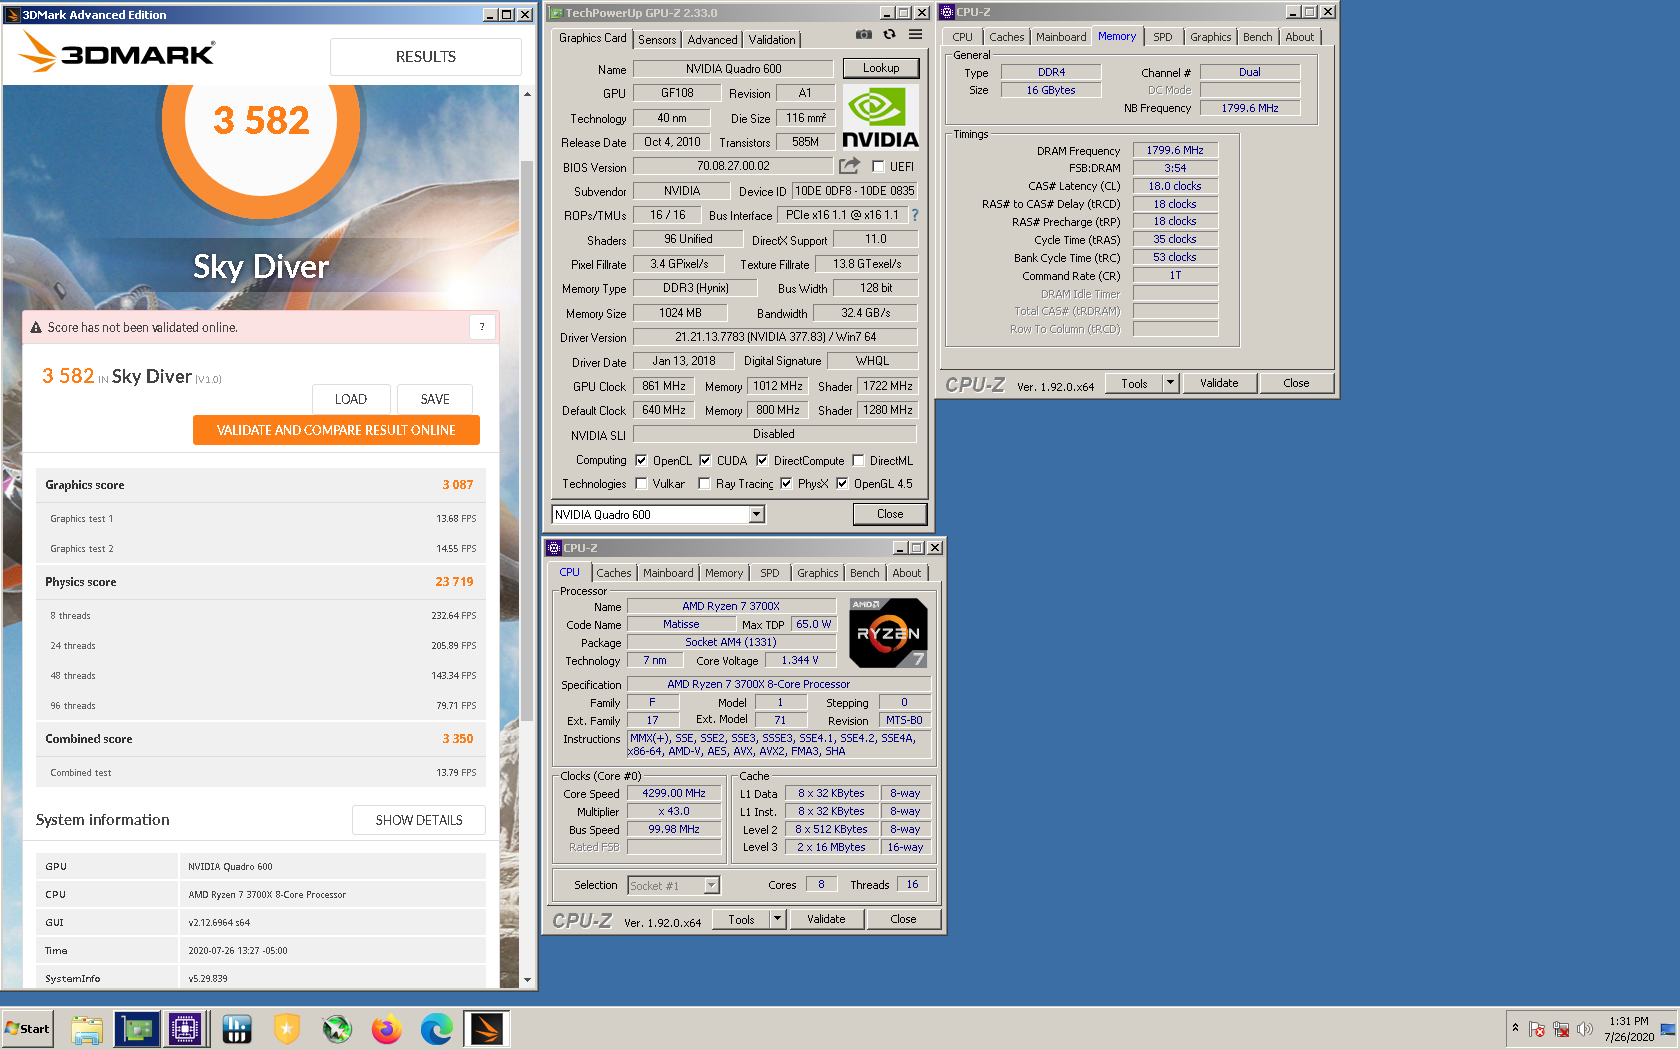Open the Socket #1 selection dropdown in CPU-Z
The width and height of the screenshot is (1680, 1050).
coord(711,885)
